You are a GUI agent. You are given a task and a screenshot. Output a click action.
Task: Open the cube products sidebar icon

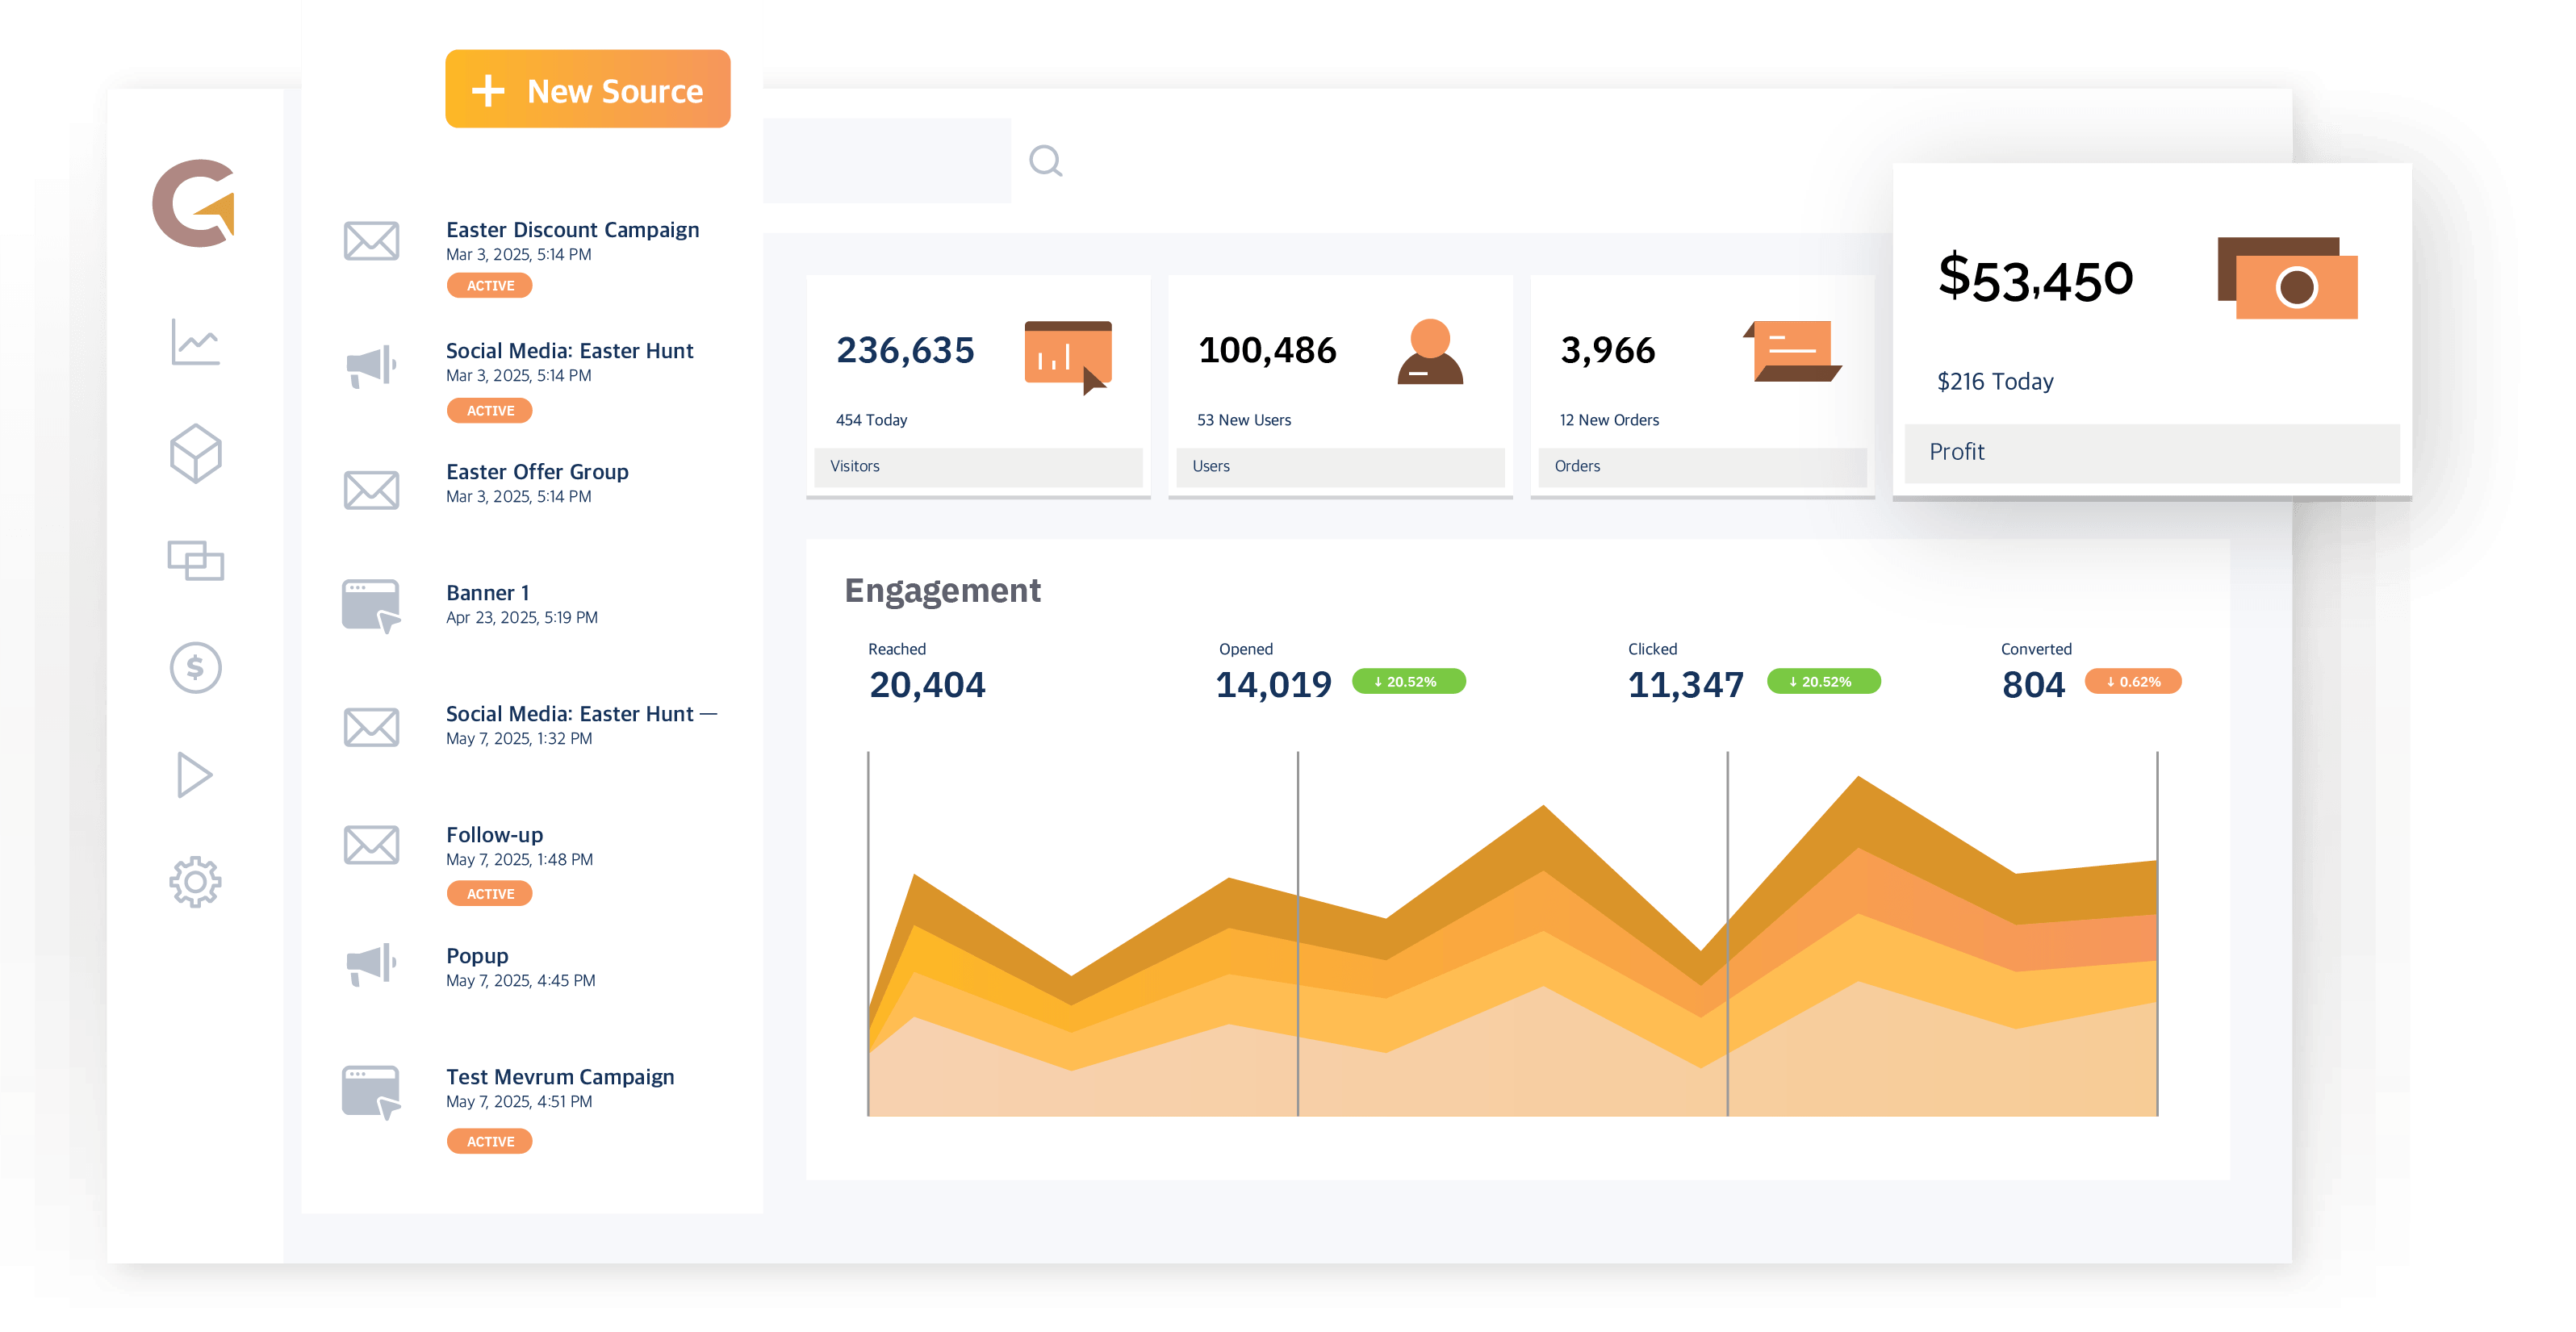(x=195, y=453)
